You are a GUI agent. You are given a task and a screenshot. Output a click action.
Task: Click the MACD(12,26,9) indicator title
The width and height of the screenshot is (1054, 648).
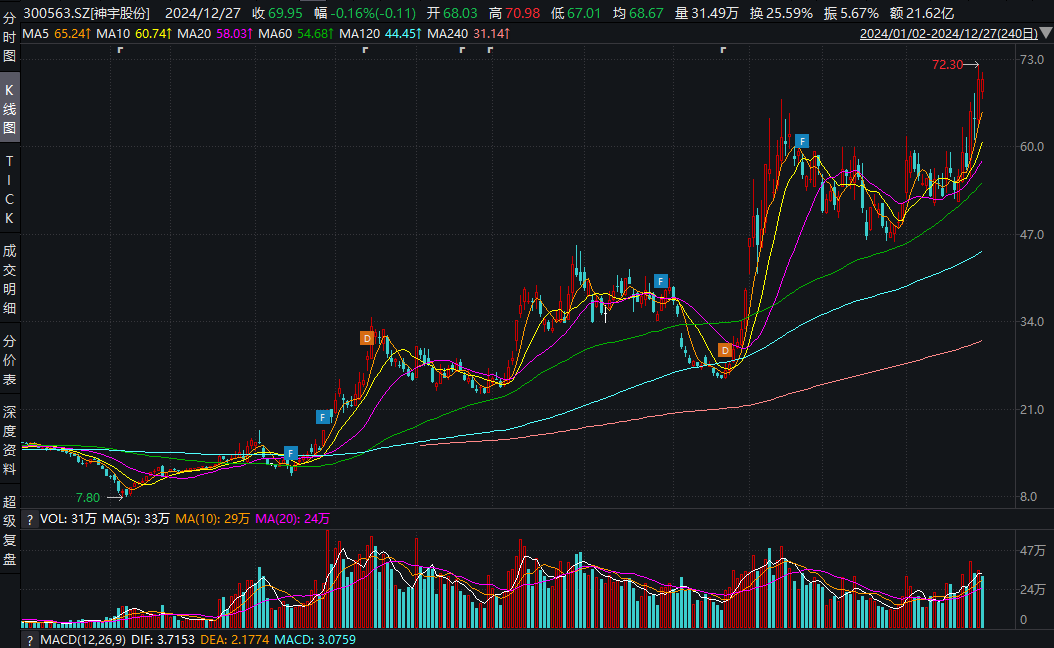pos(83,640)
